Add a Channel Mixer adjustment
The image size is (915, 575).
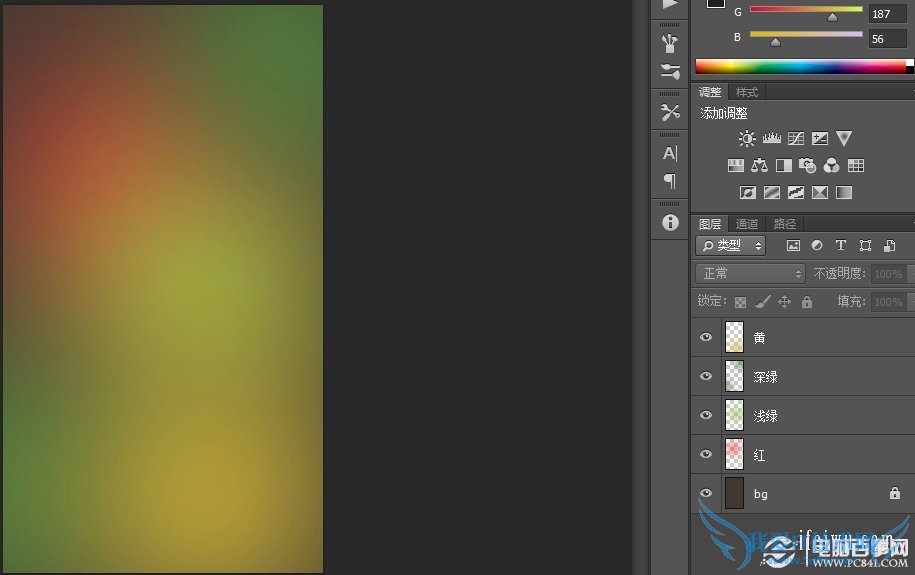832,166
